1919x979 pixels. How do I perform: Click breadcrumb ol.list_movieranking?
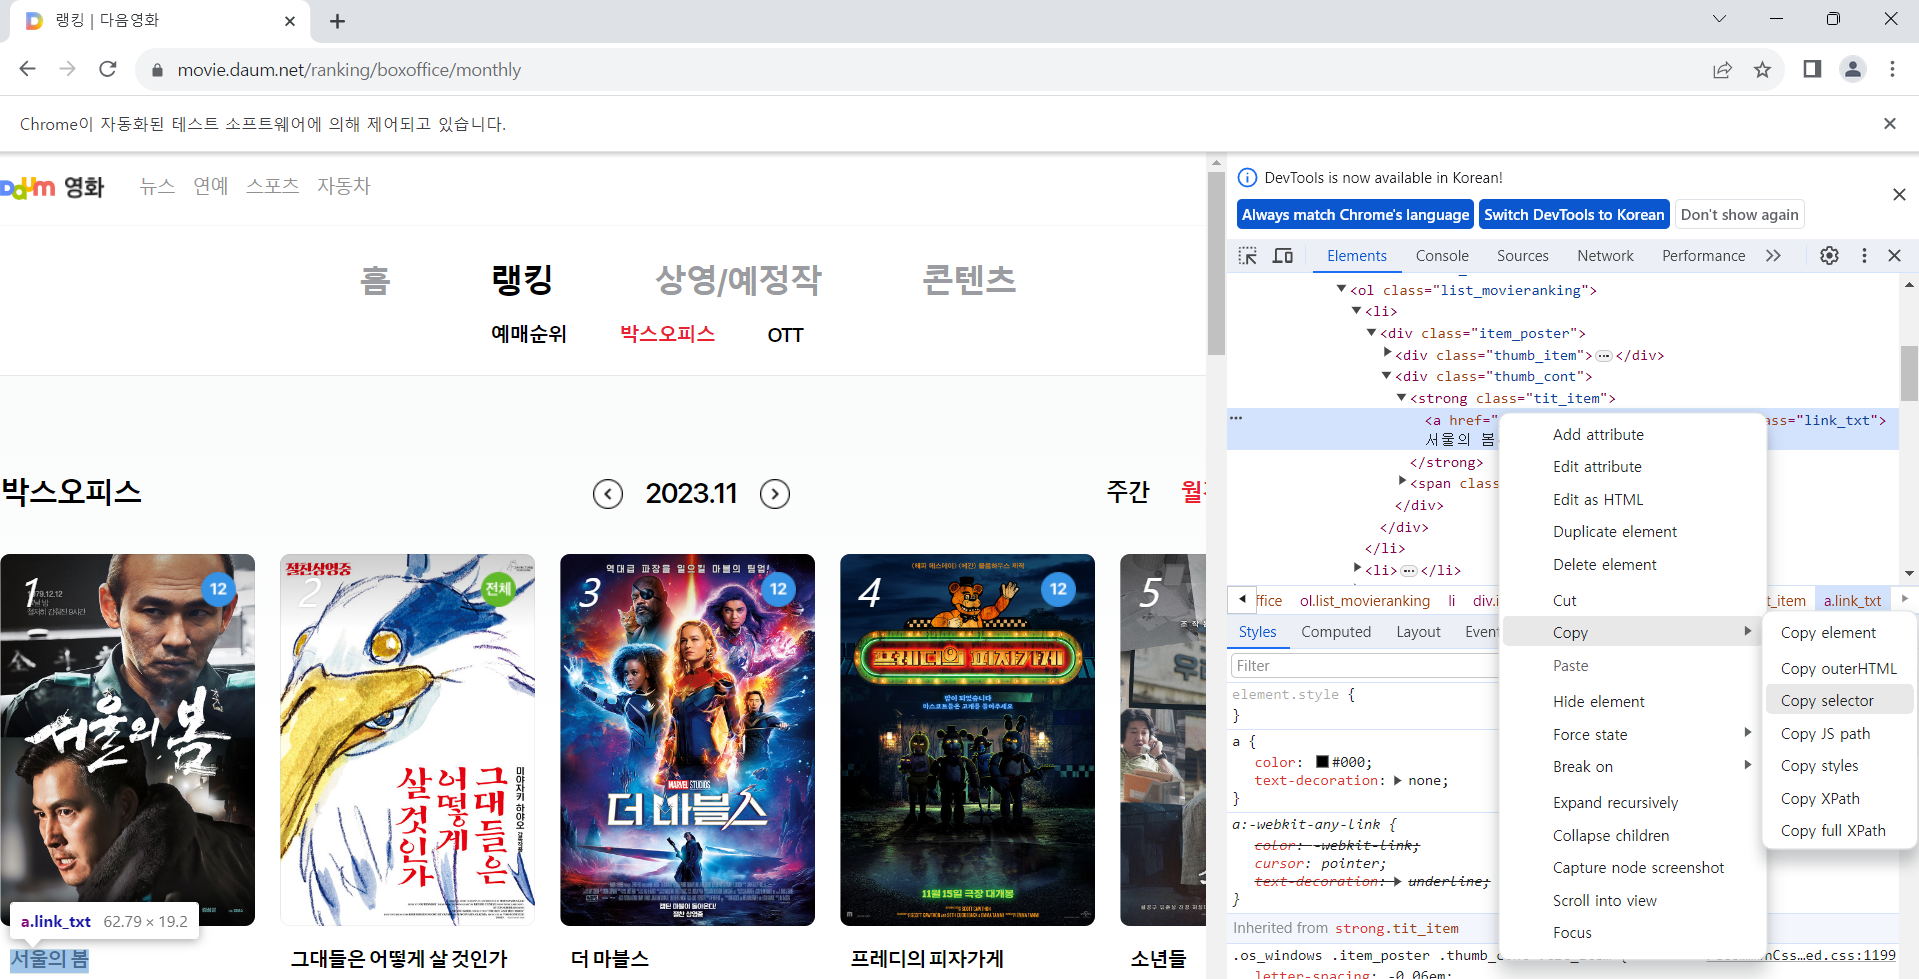1364,601
